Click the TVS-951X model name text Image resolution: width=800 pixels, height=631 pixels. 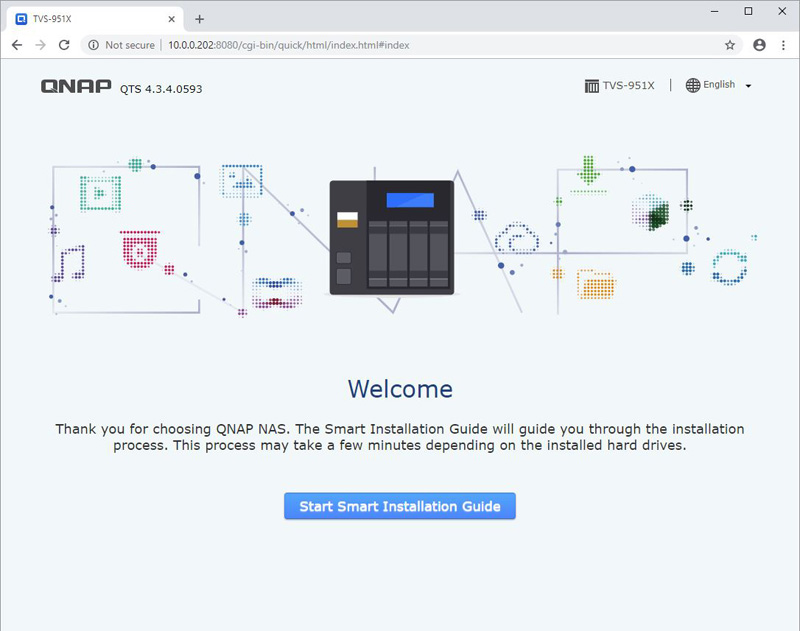(629, 85)
